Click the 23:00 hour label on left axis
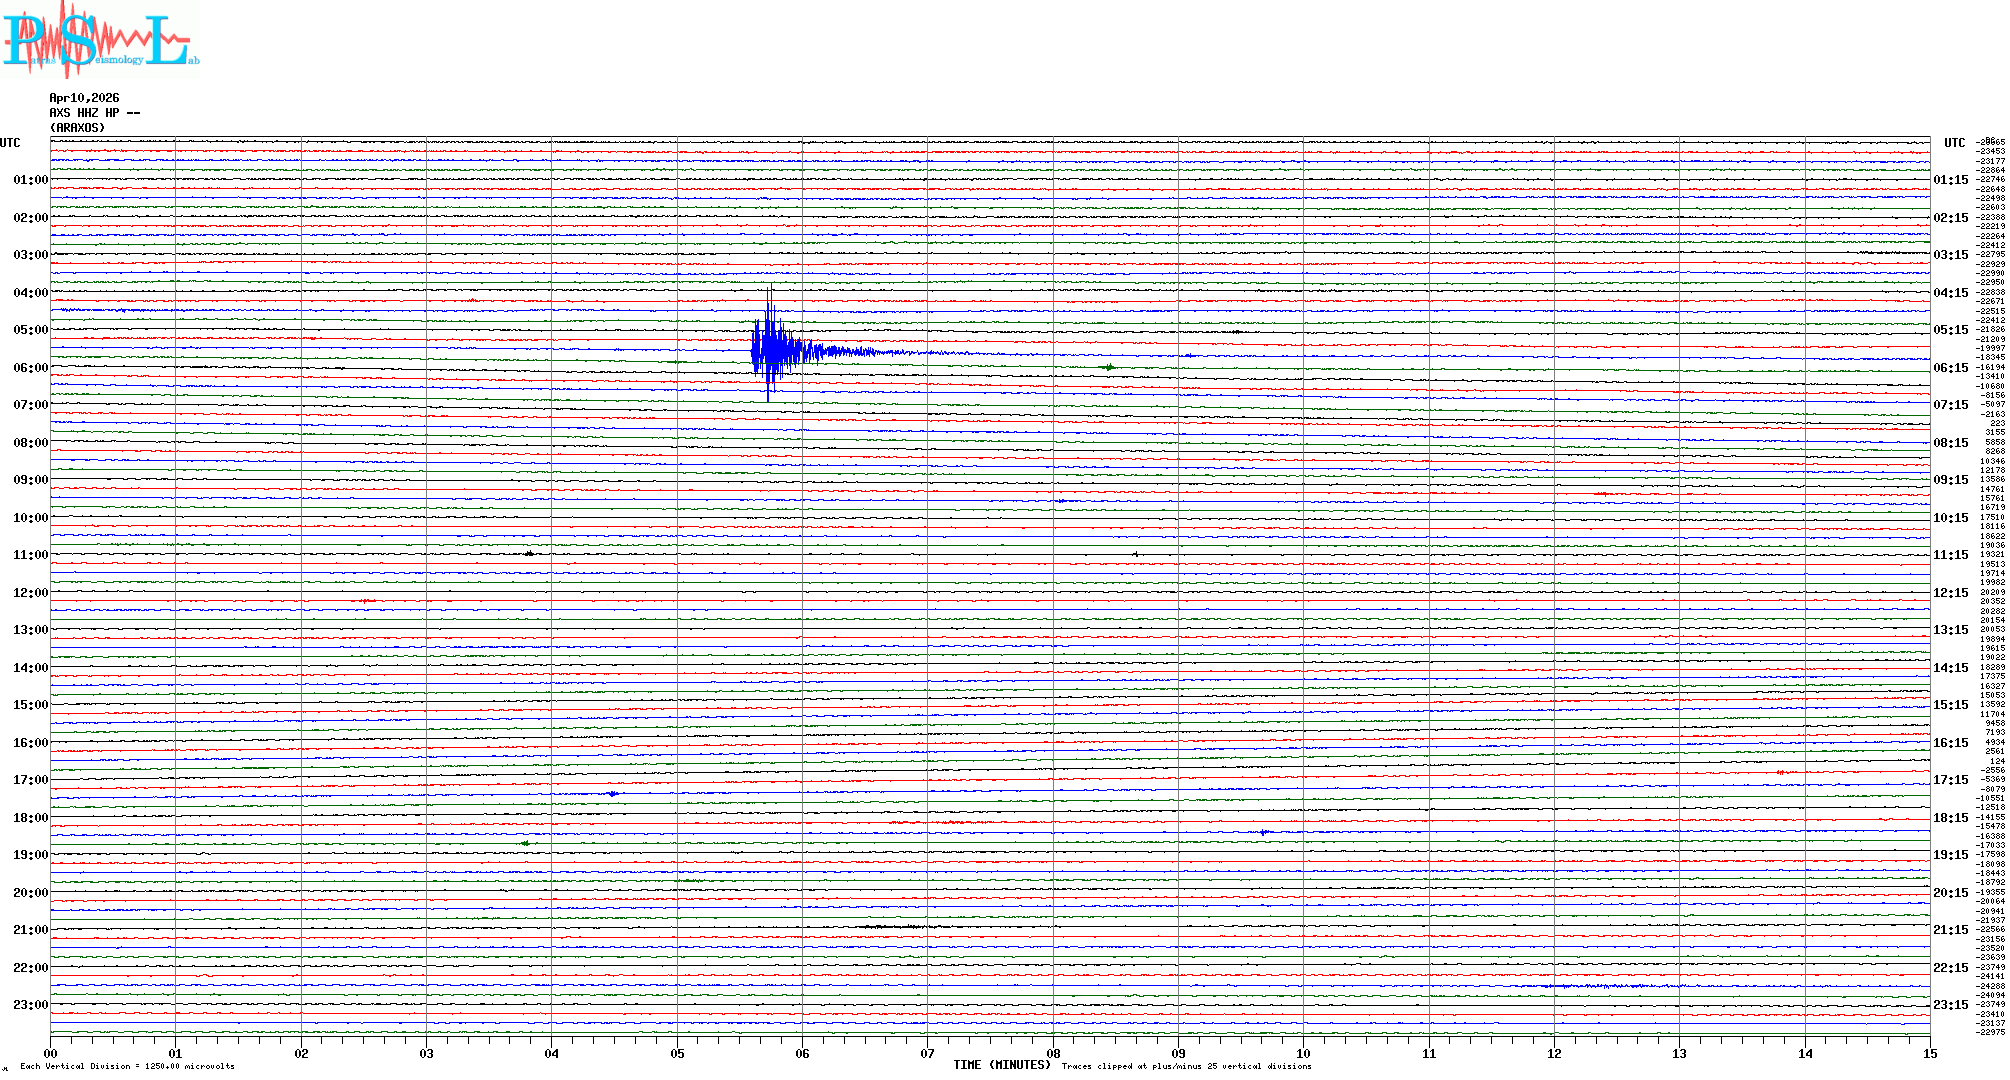The height and width of the screenshot is (1080, 2010). 30,1005
